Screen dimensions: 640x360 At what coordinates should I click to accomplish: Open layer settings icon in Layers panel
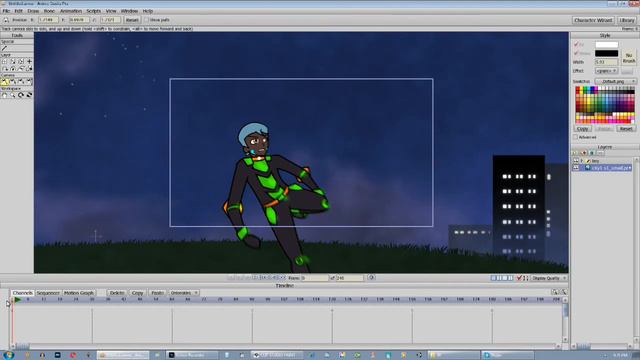point(600,153)
